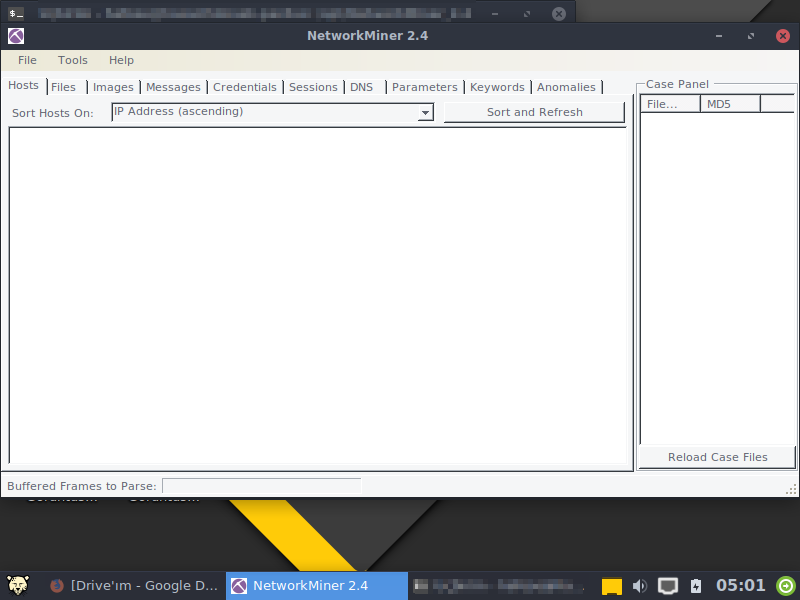The height and width of the screenshot is (600, 800).
Task: Maximize the NetworkMiner window
Action: click(751, 36)
